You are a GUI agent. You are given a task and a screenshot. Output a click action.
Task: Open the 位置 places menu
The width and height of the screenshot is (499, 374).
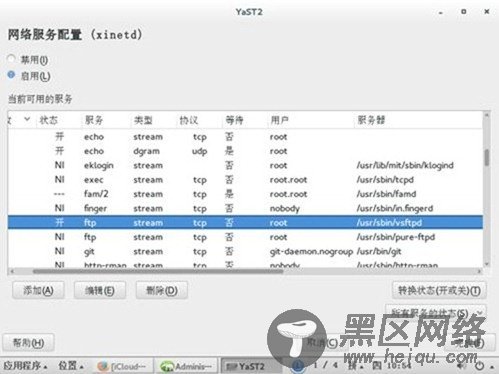71,366
